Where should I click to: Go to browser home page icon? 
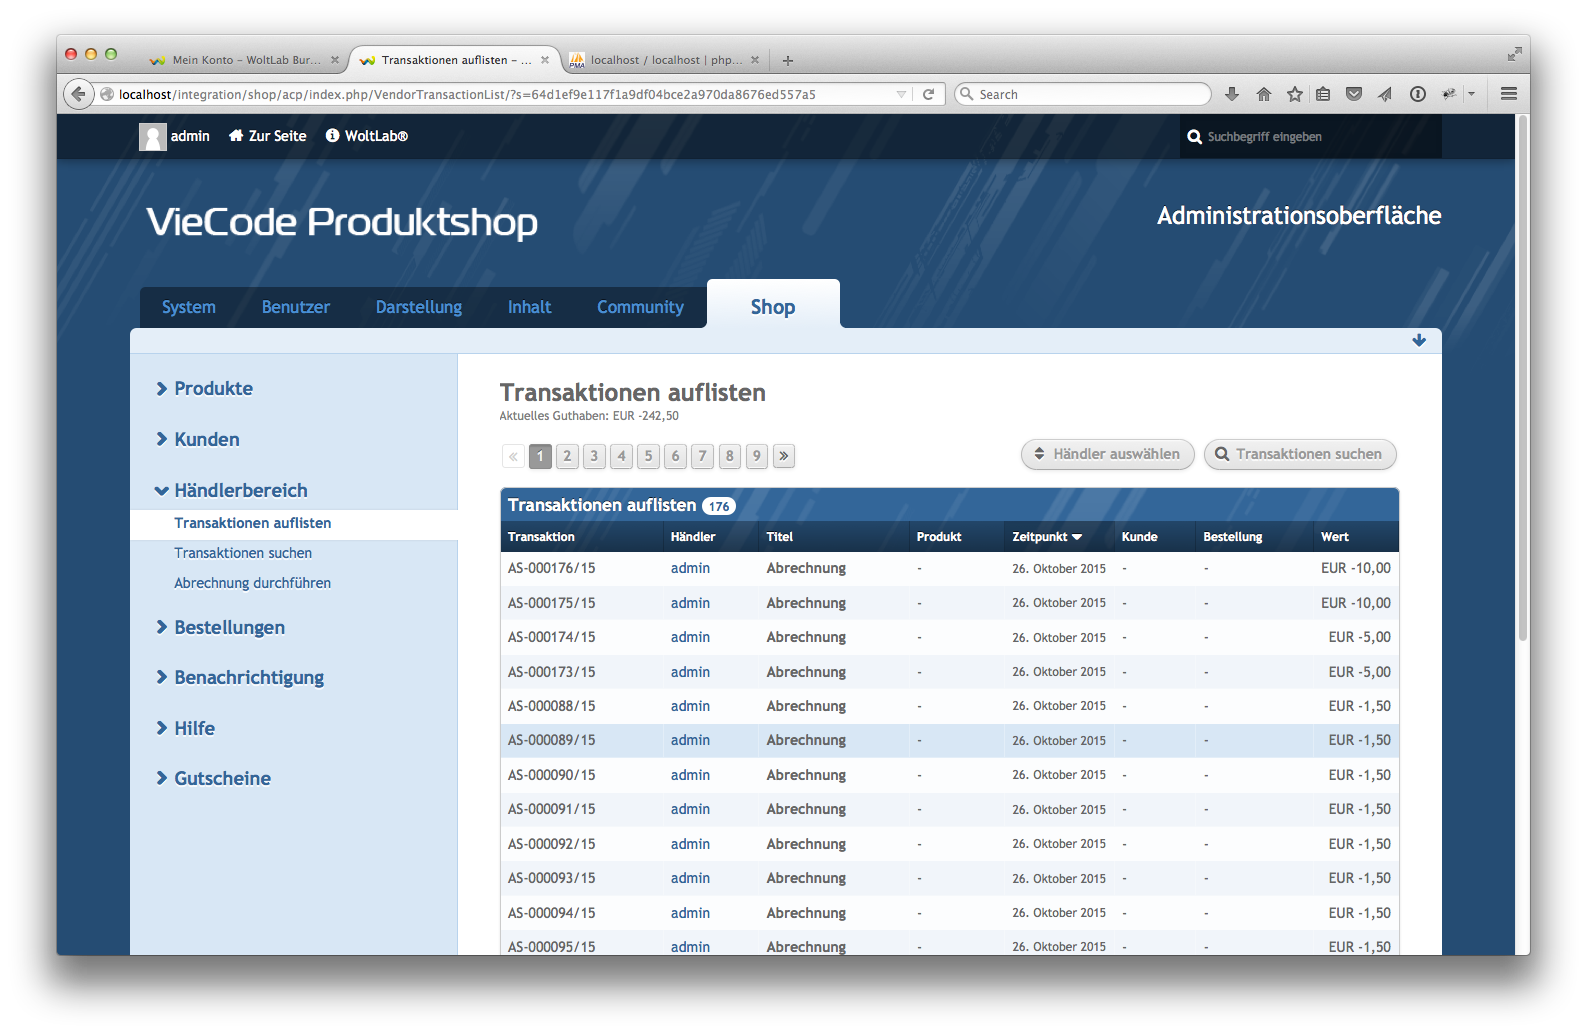pos(1264,94)
